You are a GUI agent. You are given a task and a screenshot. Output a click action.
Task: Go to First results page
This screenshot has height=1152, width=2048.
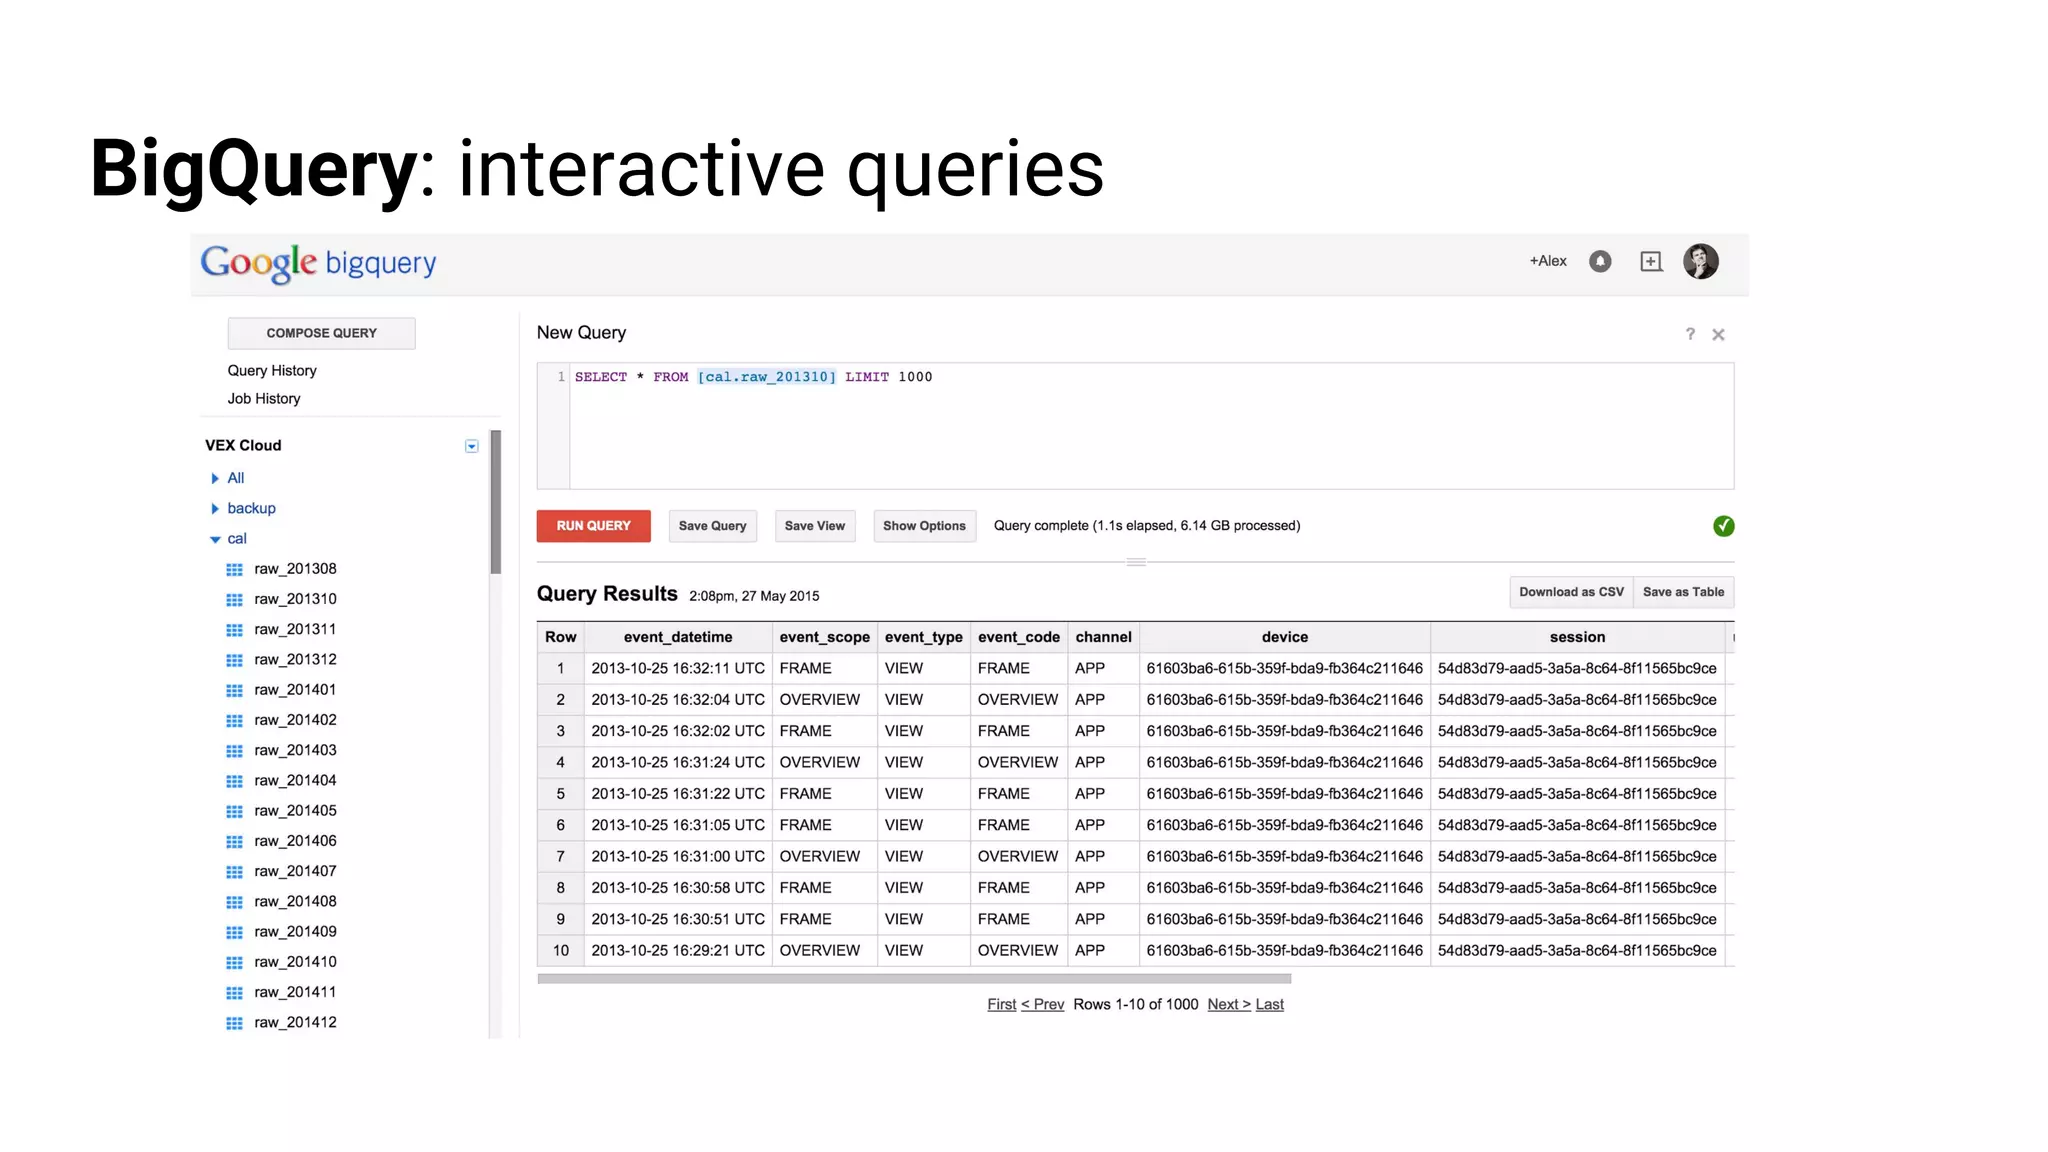[1001, 1004]
